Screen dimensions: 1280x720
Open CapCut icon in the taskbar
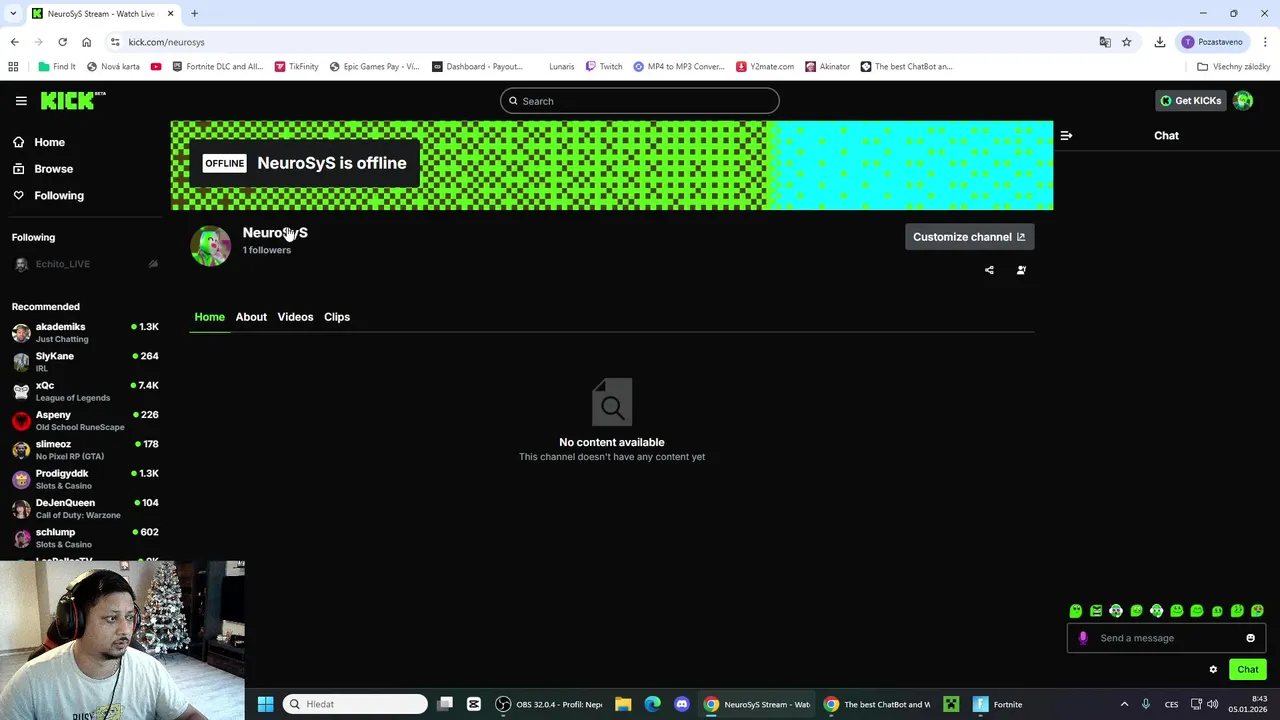(x=474, y=704)
